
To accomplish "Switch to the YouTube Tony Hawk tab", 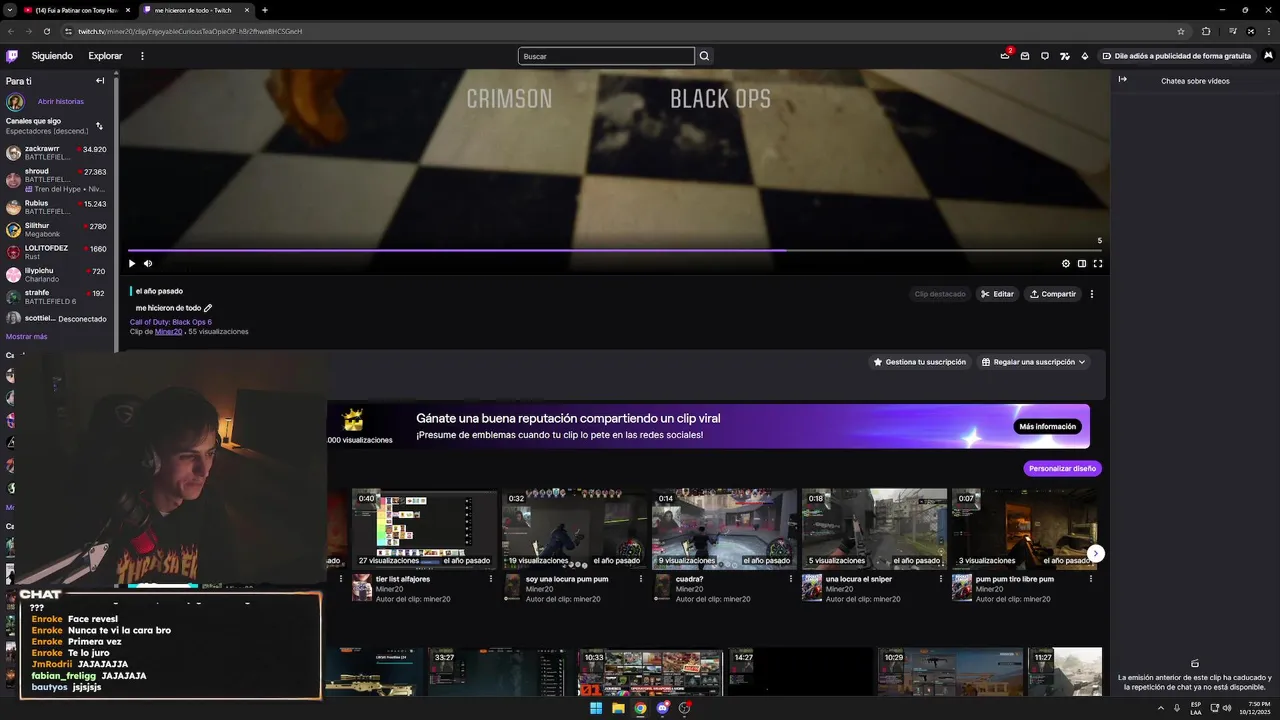I will coord(76,10).
